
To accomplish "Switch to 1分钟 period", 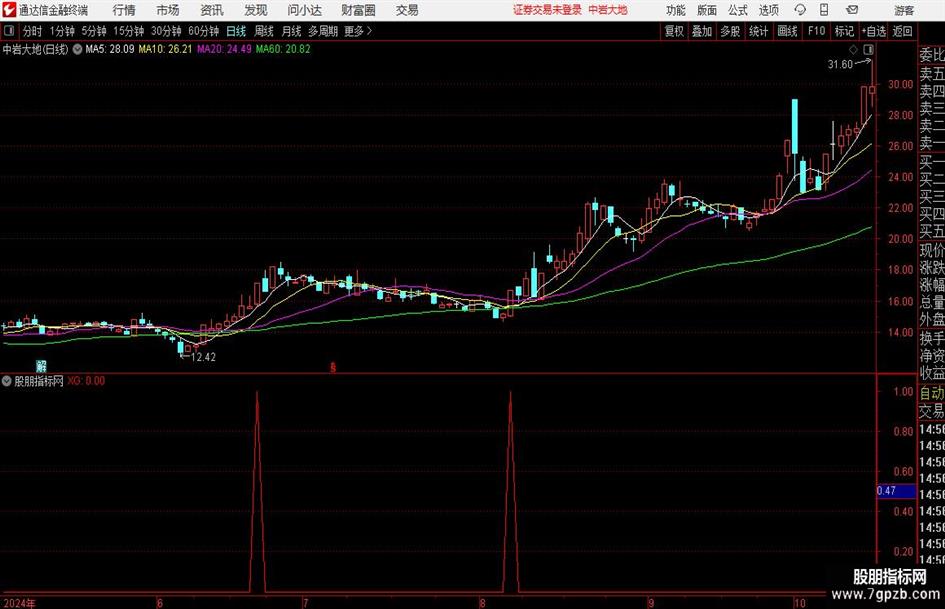I will pos(62,31).
